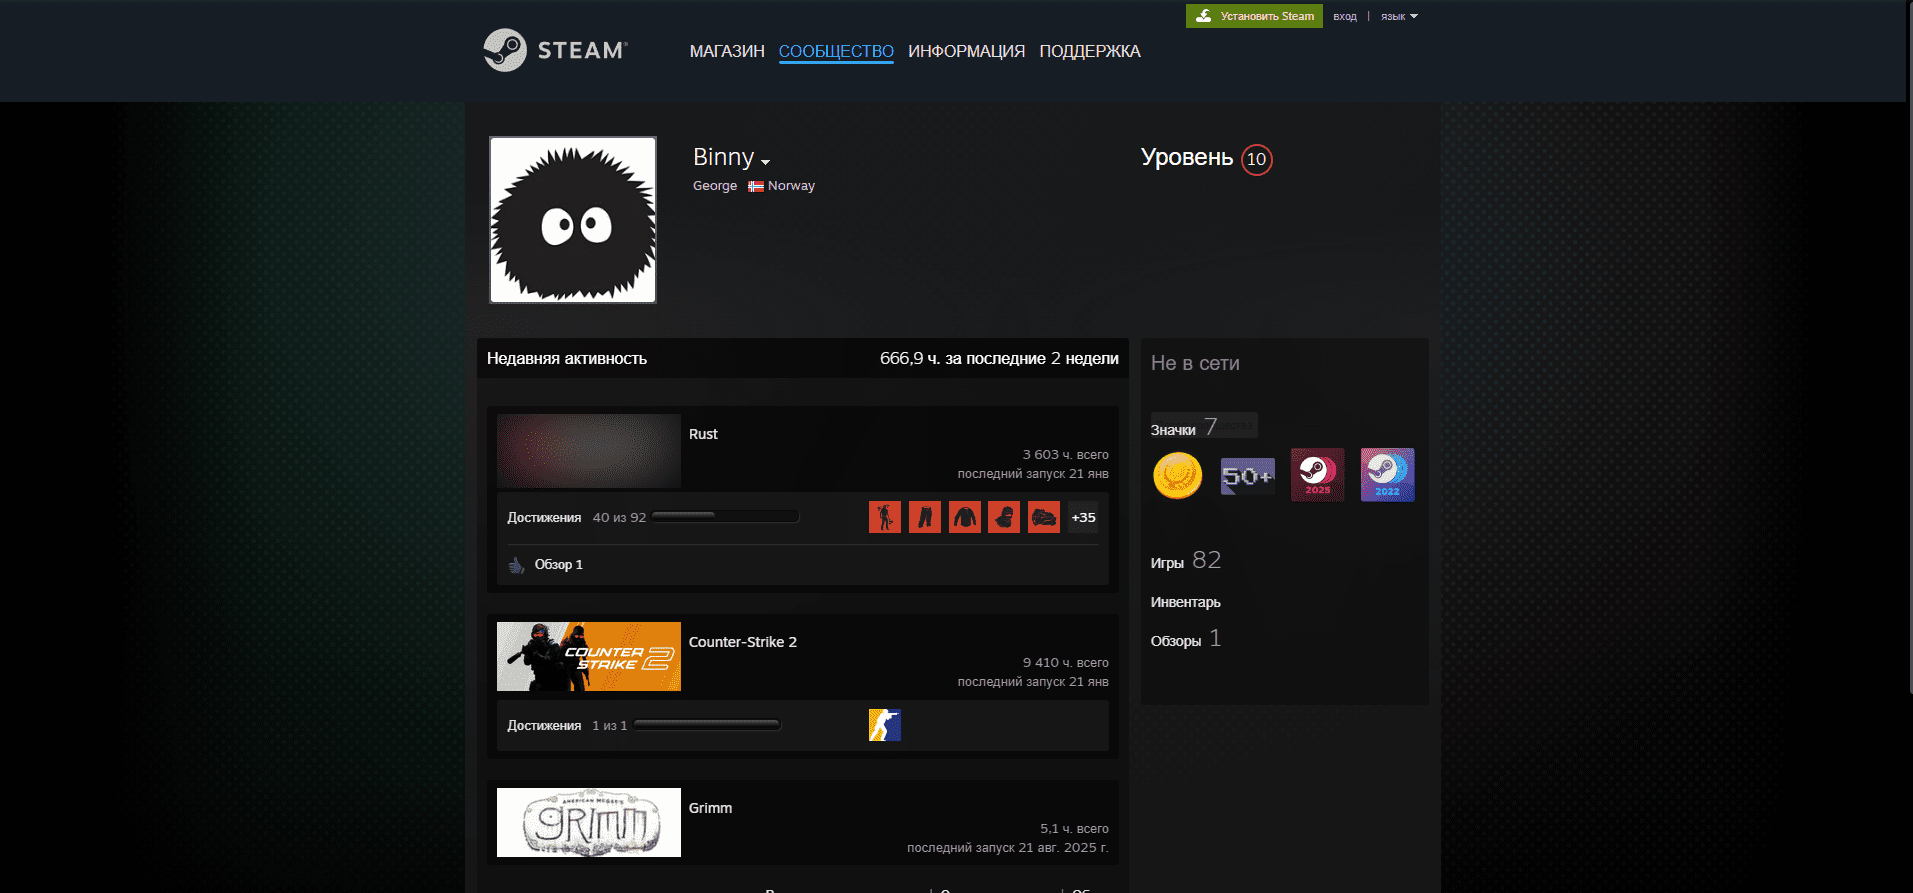Open the first Rust achievement icon
This screenshot has height=893, width=1913.
(885, 517)
